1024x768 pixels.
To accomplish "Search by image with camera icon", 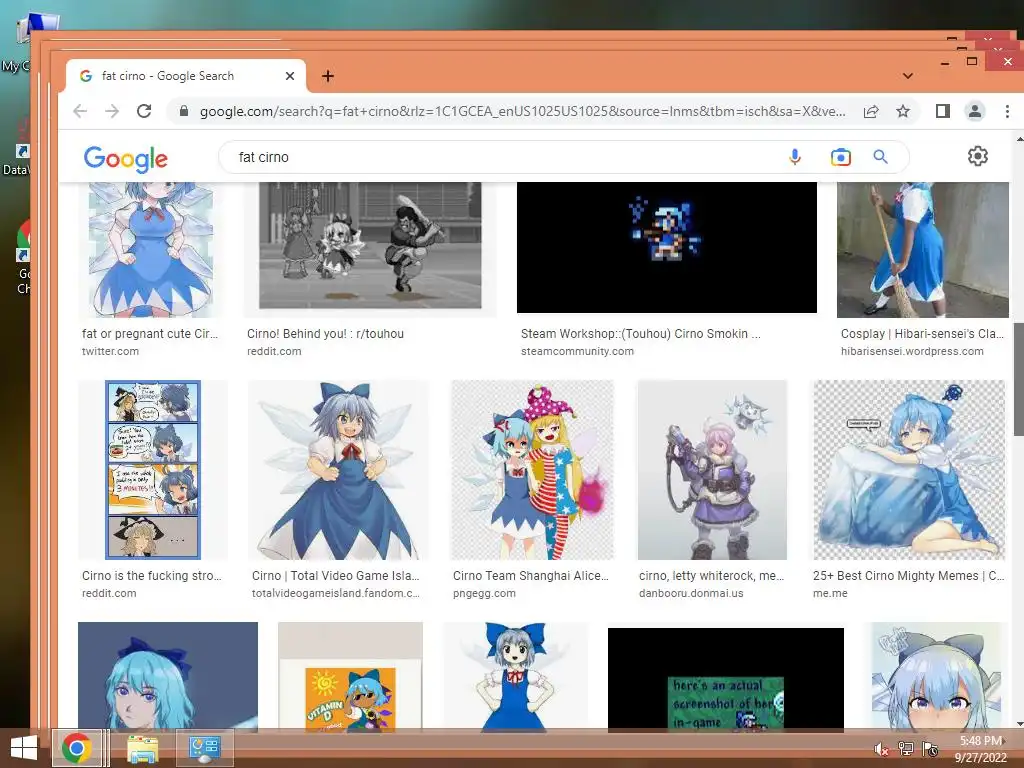I will [x=840, y=157].
